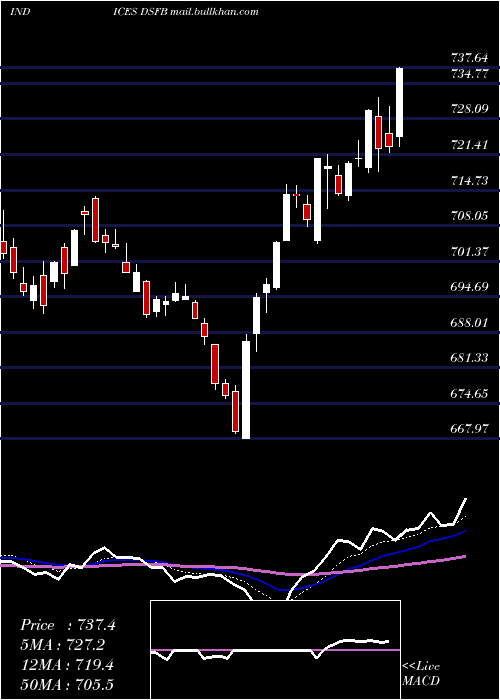Click the 701.37 price level label
500x700 pixels.
coord(470,252)
